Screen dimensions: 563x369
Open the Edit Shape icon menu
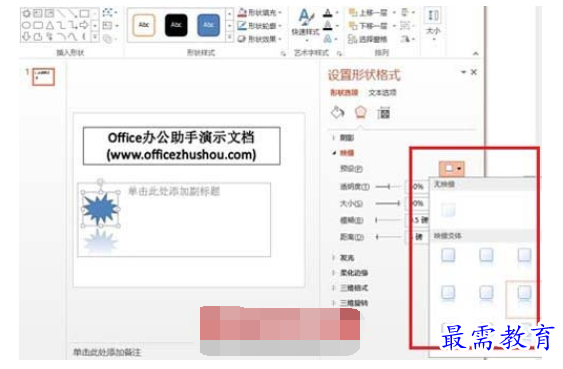coord(108,13)
